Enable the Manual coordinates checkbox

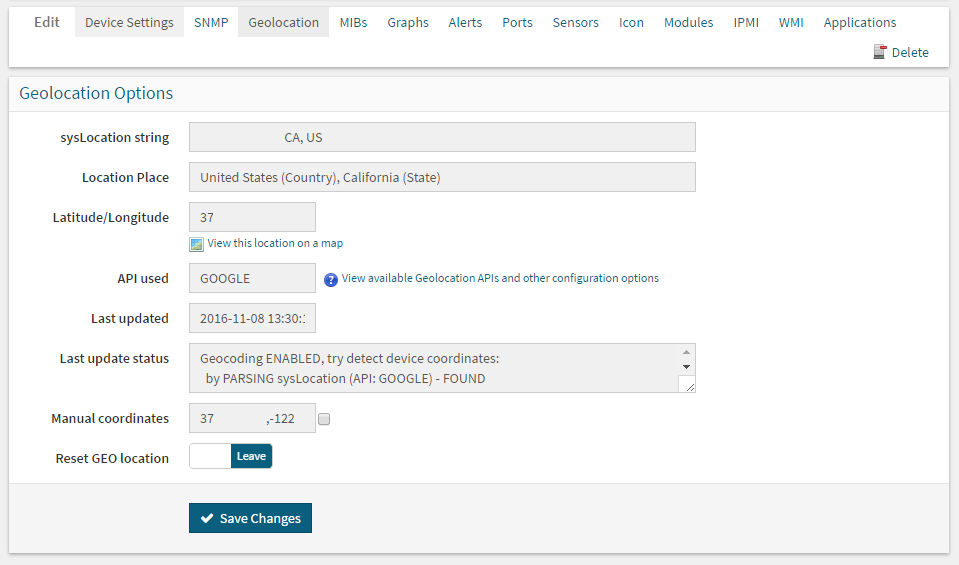coord(324,420)
